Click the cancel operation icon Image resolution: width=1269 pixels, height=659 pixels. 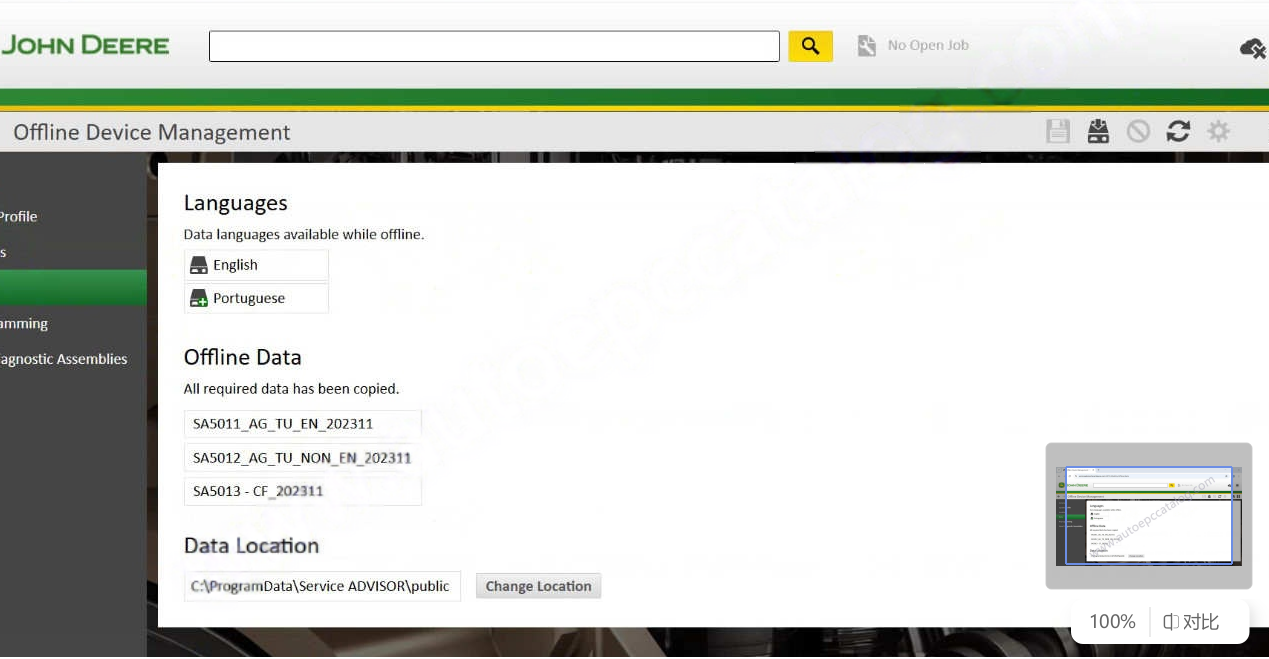click(1138, 131)
